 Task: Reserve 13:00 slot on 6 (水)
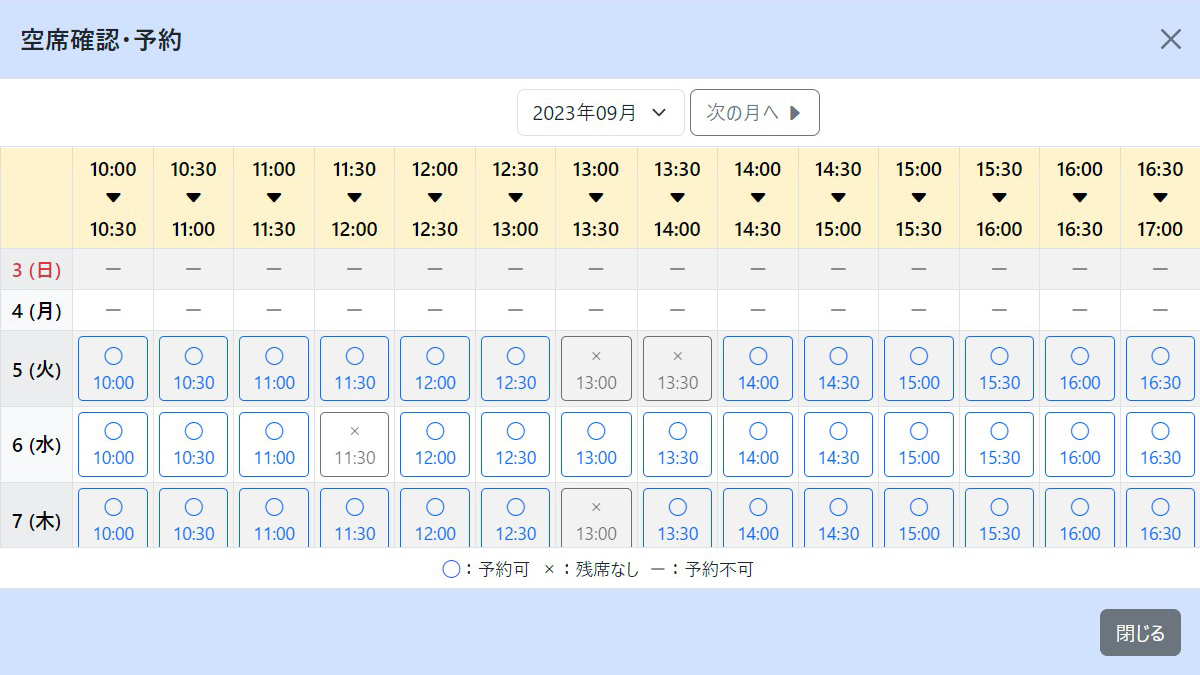point(596,445)
